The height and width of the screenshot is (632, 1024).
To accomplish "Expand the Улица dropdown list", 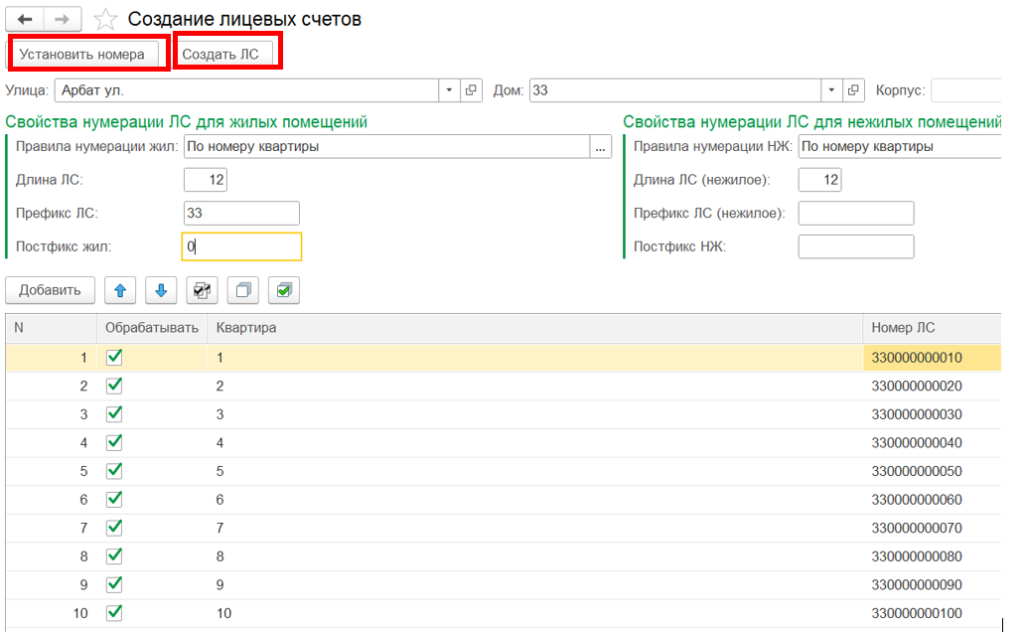I will (x=449, y=90).
